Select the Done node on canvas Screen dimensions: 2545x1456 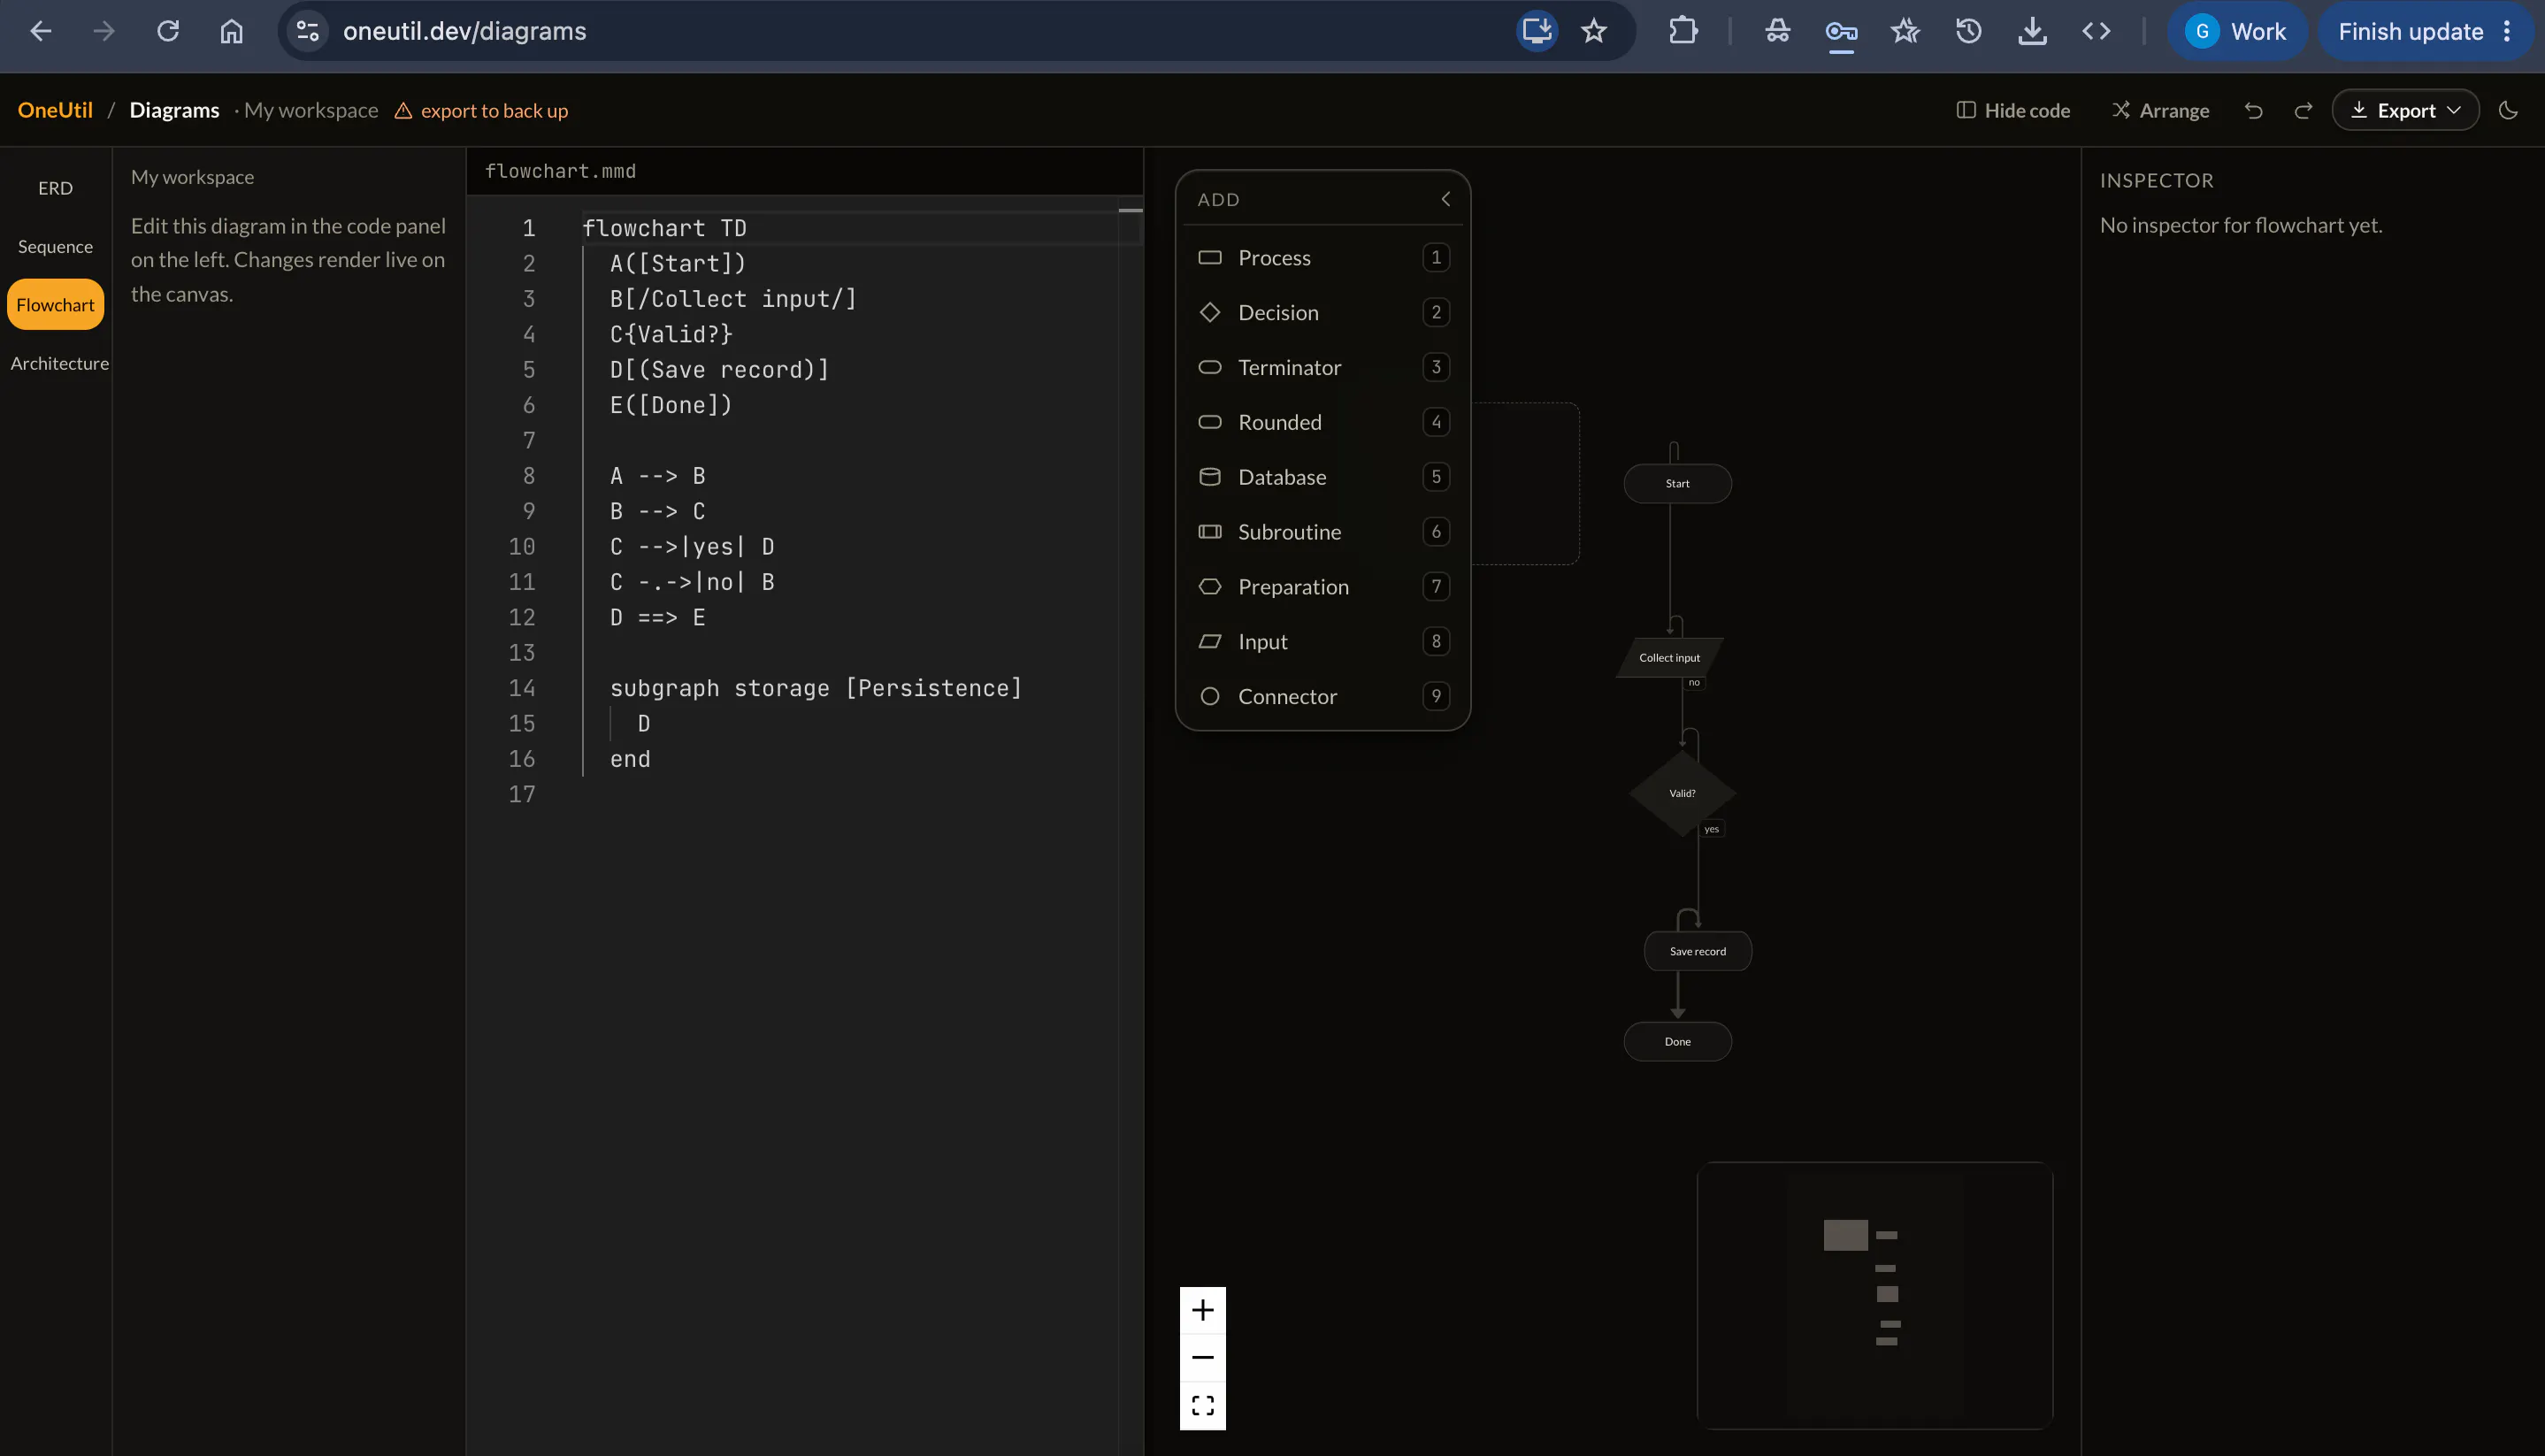1677,1041
